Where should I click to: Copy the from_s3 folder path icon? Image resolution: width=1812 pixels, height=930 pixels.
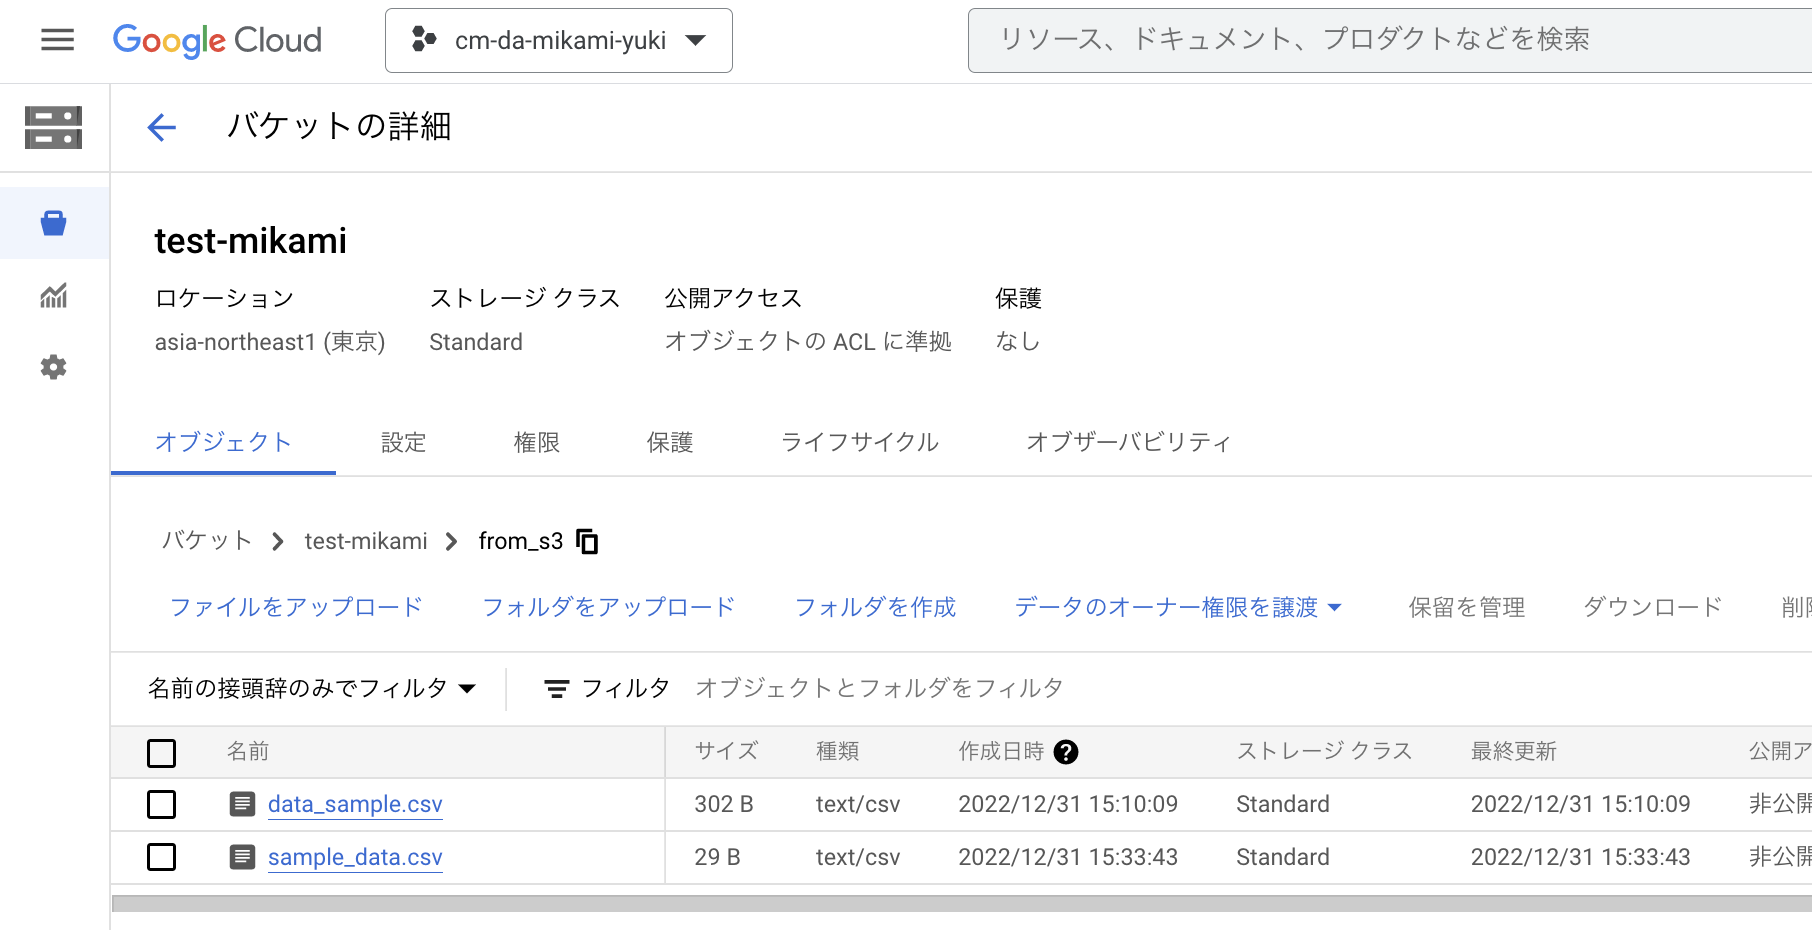click(x=588, y=541)
